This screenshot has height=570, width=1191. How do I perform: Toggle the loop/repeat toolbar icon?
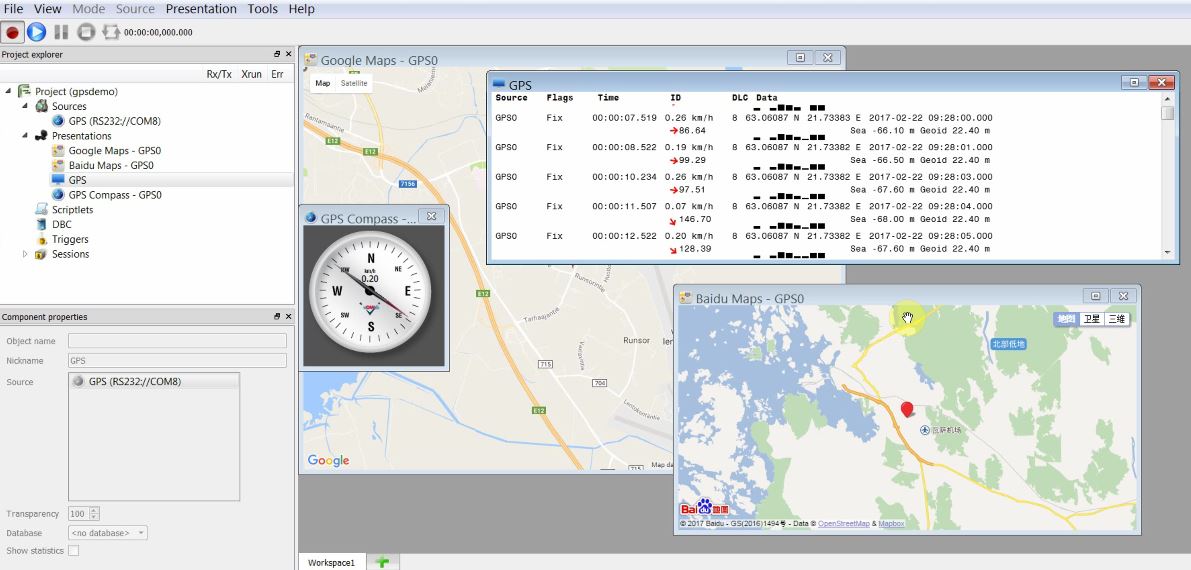point(111,32)
